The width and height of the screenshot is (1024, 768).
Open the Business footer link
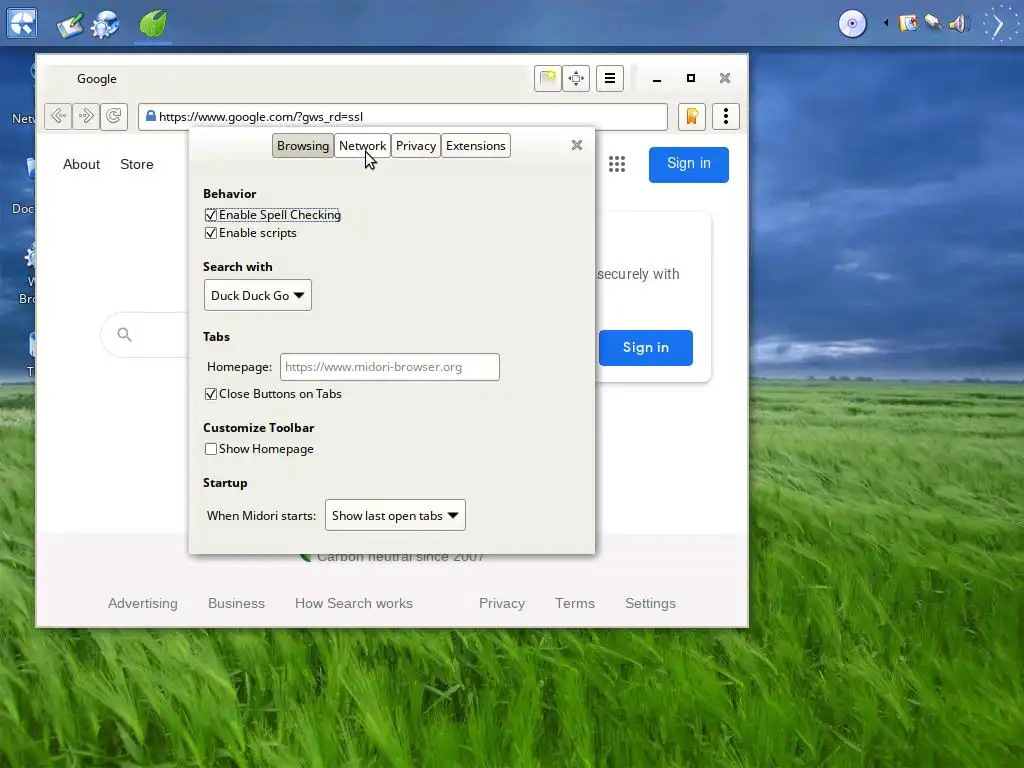click(x=236, y=603)
